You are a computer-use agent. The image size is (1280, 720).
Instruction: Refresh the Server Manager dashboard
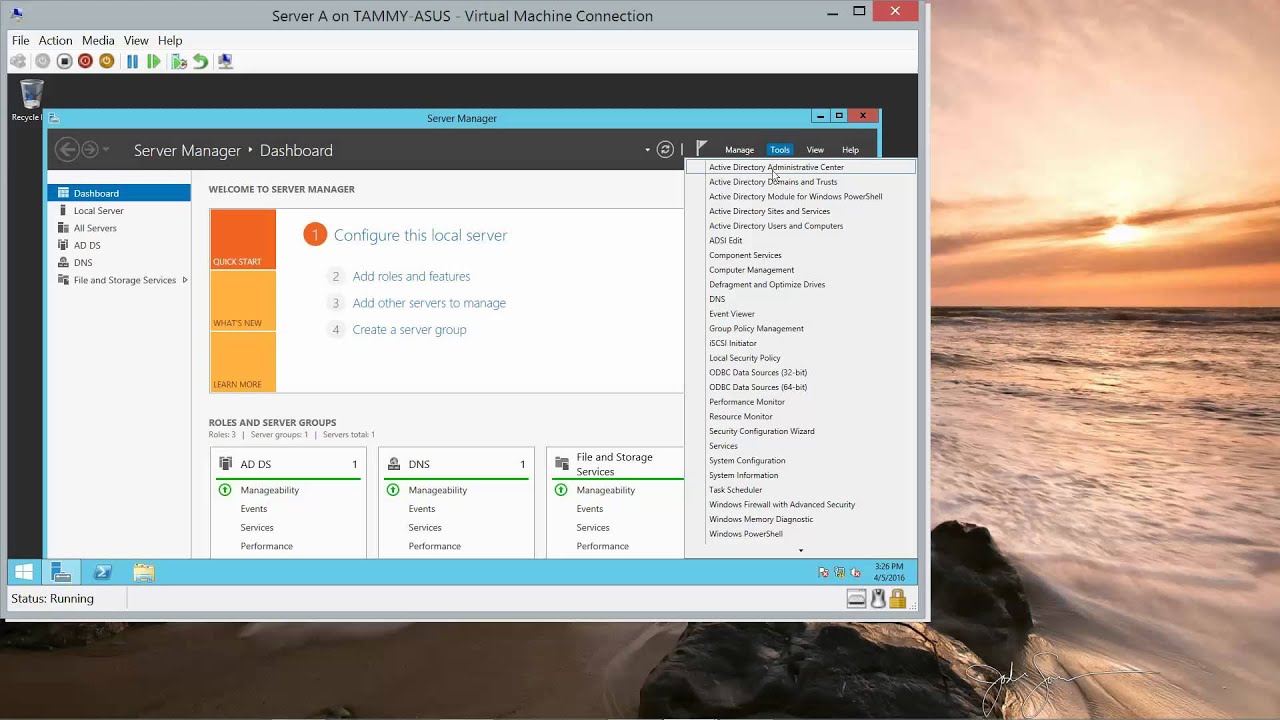pyautogui.click(x=665, y=150)
